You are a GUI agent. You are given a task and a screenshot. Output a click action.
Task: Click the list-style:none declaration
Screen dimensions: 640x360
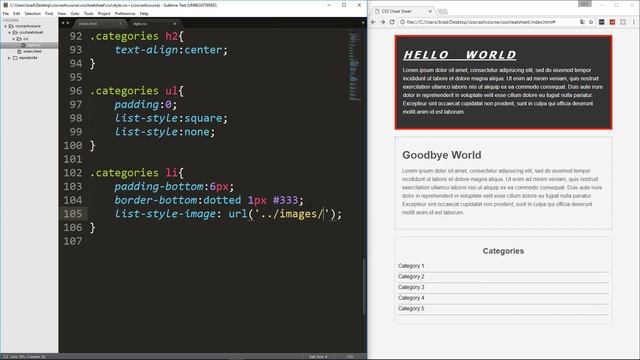click(164, 132)
